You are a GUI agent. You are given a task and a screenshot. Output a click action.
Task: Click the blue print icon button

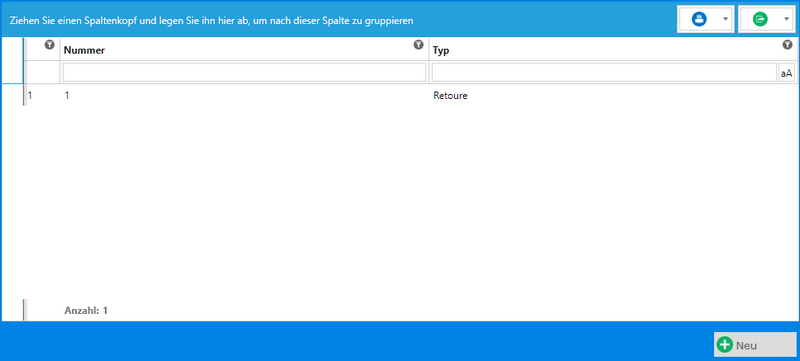tap(698, 19)
